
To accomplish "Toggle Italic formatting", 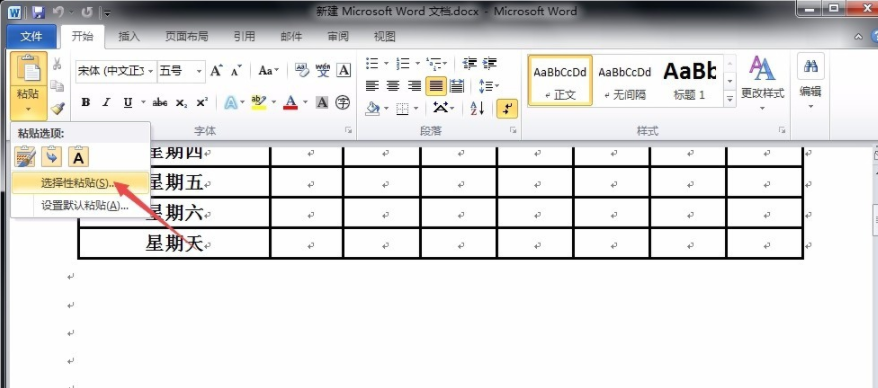I will click(x=106, y=102).
